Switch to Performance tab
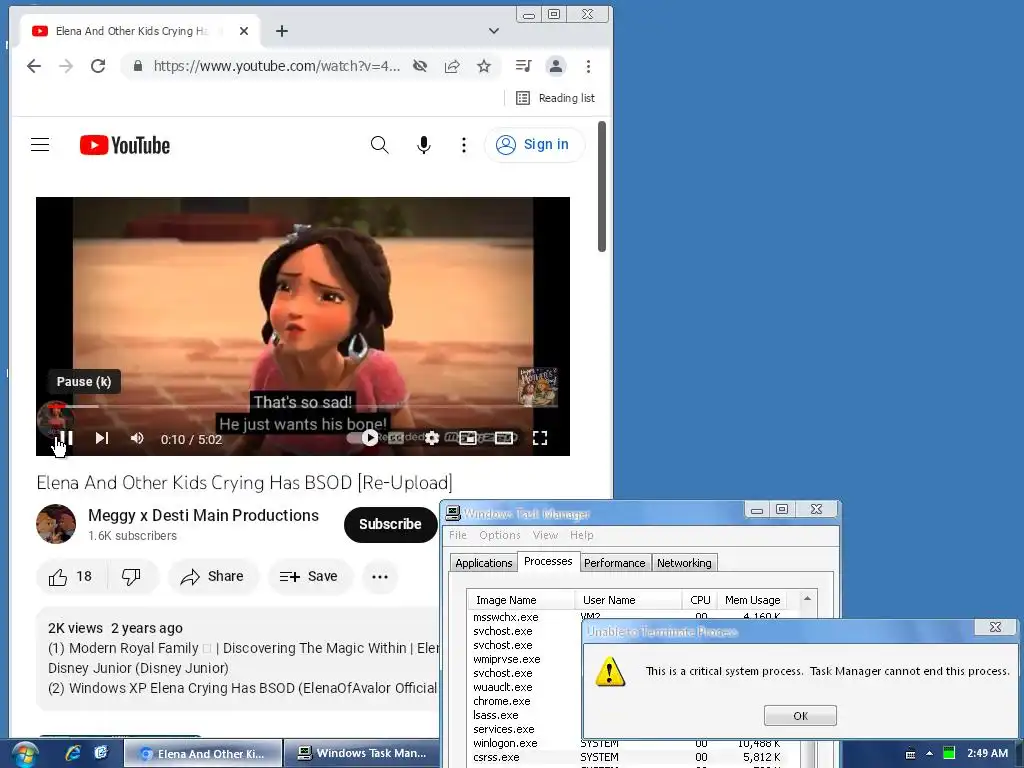The image size is (1024, 768). point(615,563)
